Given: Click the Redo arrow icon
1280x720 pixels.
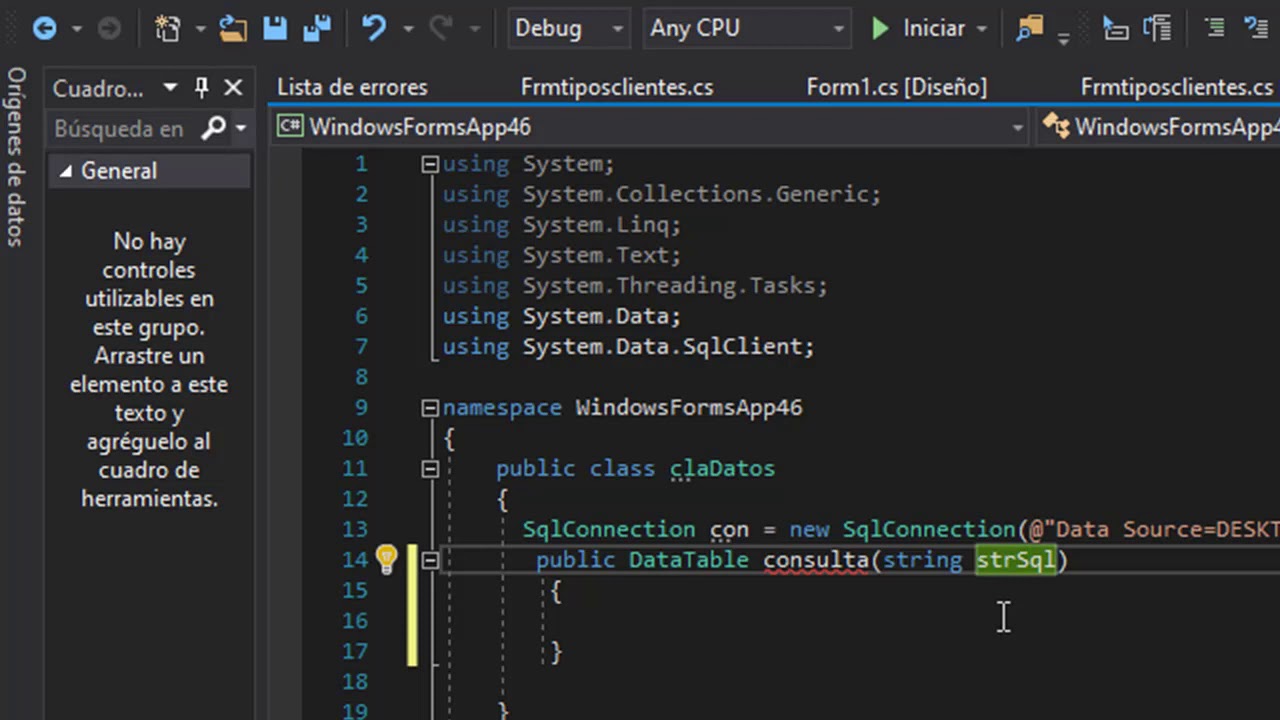Looking at the screenshot, I should pyautogui.click(x=441, y=28).
